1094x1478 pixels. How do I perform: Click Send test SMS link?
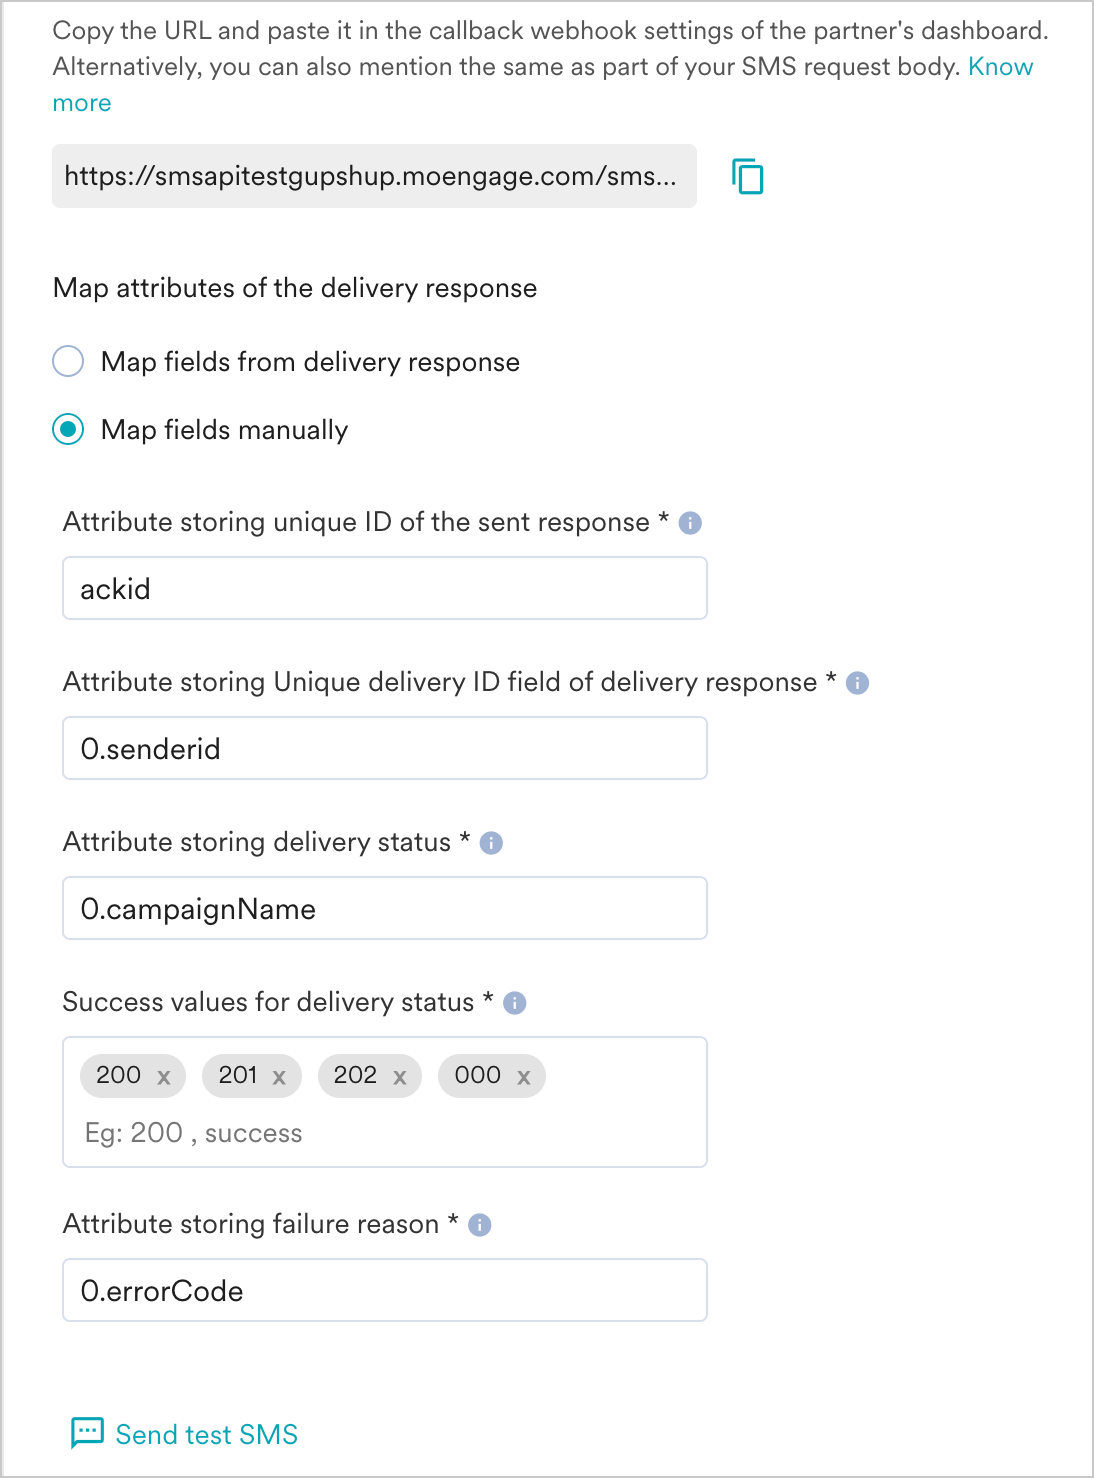207,1434
